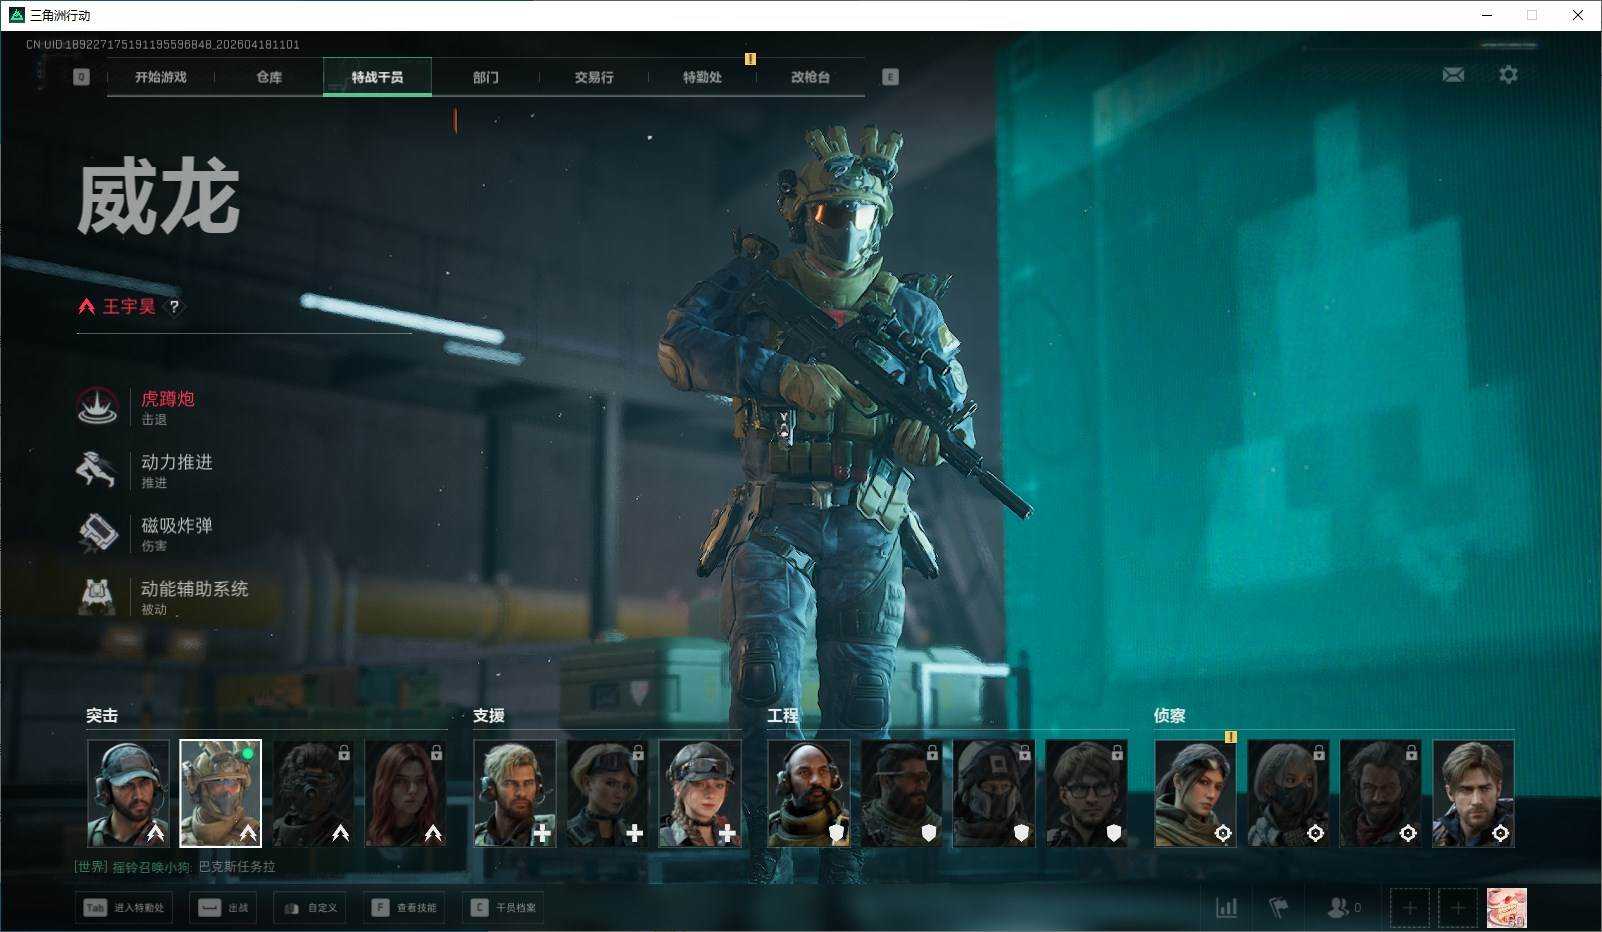Select bald bearded engineer operator
1602x932 pixels.
809,793
